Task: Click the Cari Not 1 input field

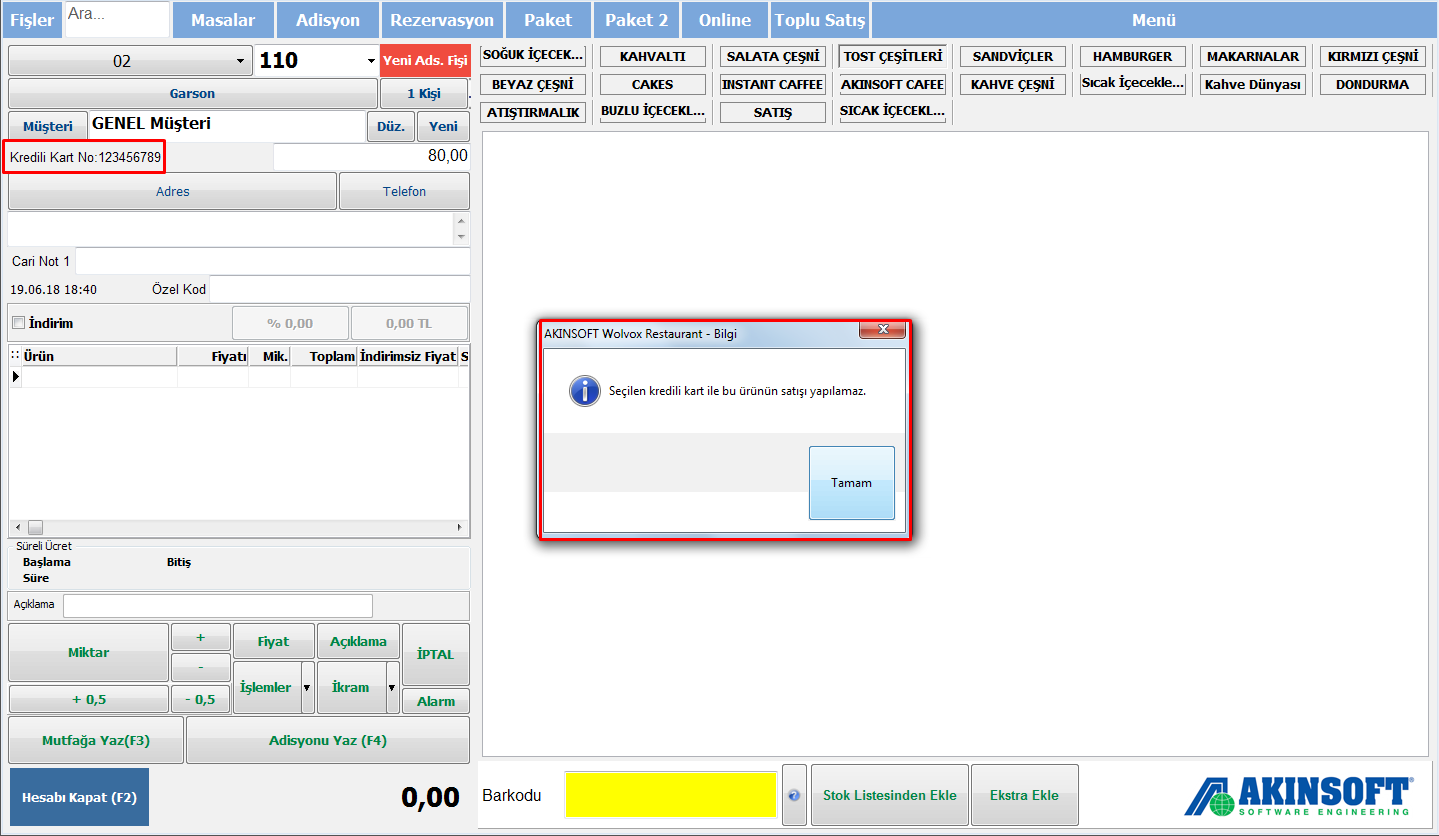Action: click(x=272, y=261)
